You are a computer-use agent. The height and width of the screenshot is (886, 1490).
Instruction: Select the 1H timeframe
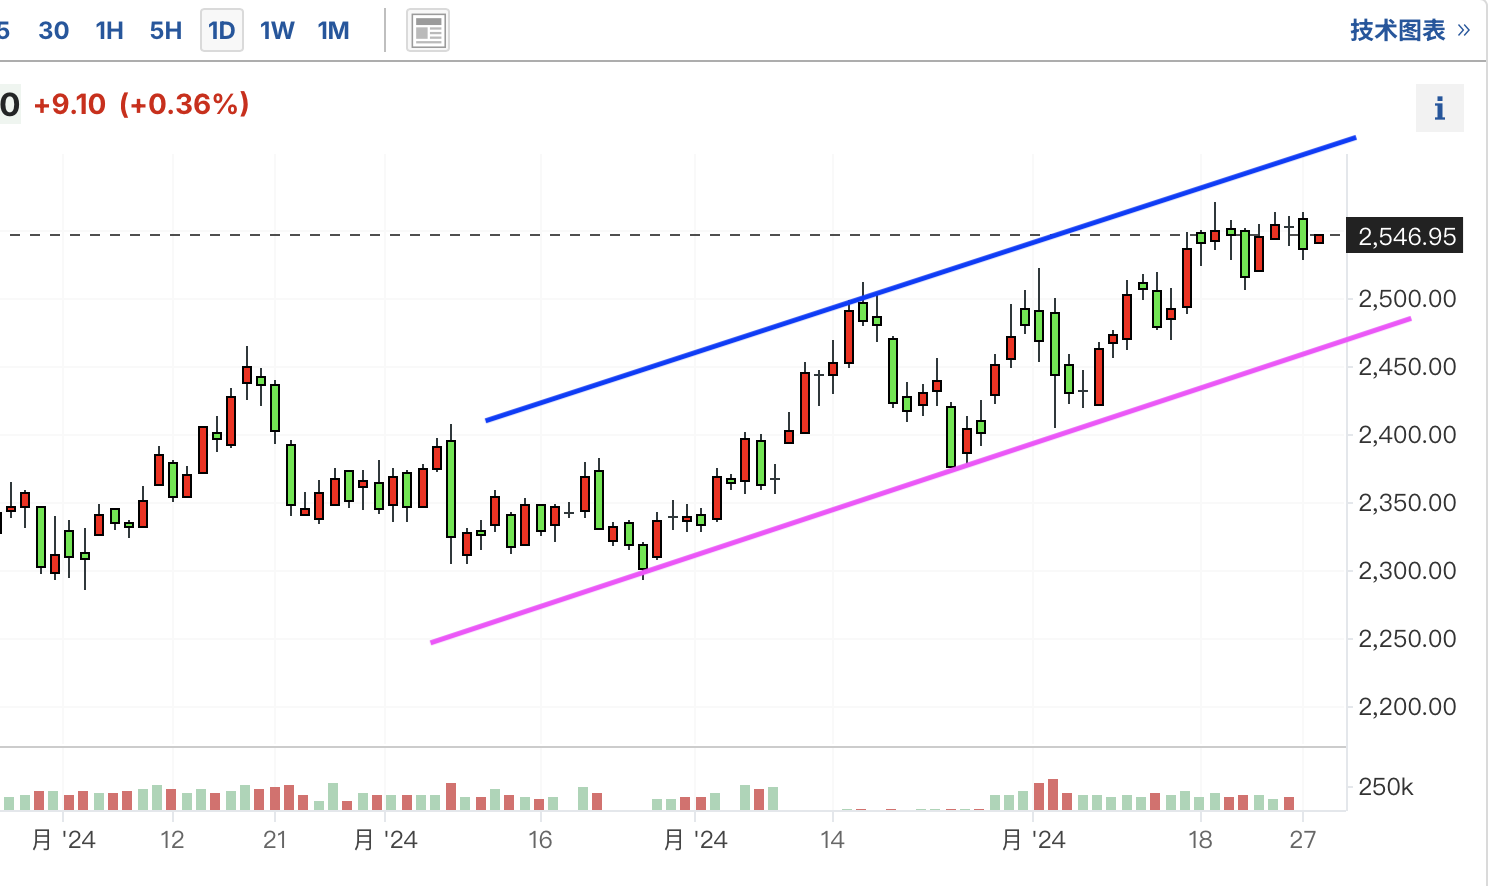pos(110,31)
